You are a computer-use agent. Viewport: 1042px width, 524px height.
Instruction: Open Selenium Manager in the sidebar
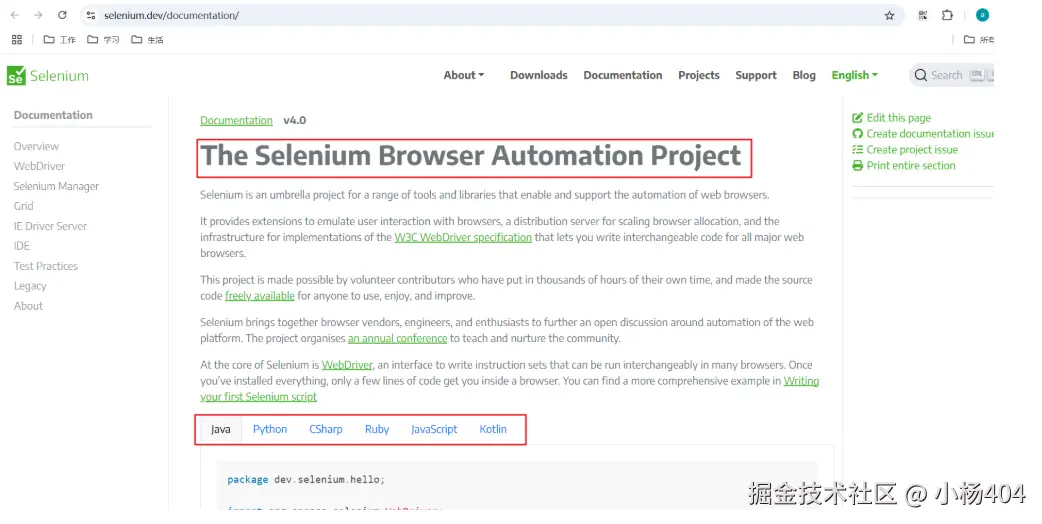56,186
